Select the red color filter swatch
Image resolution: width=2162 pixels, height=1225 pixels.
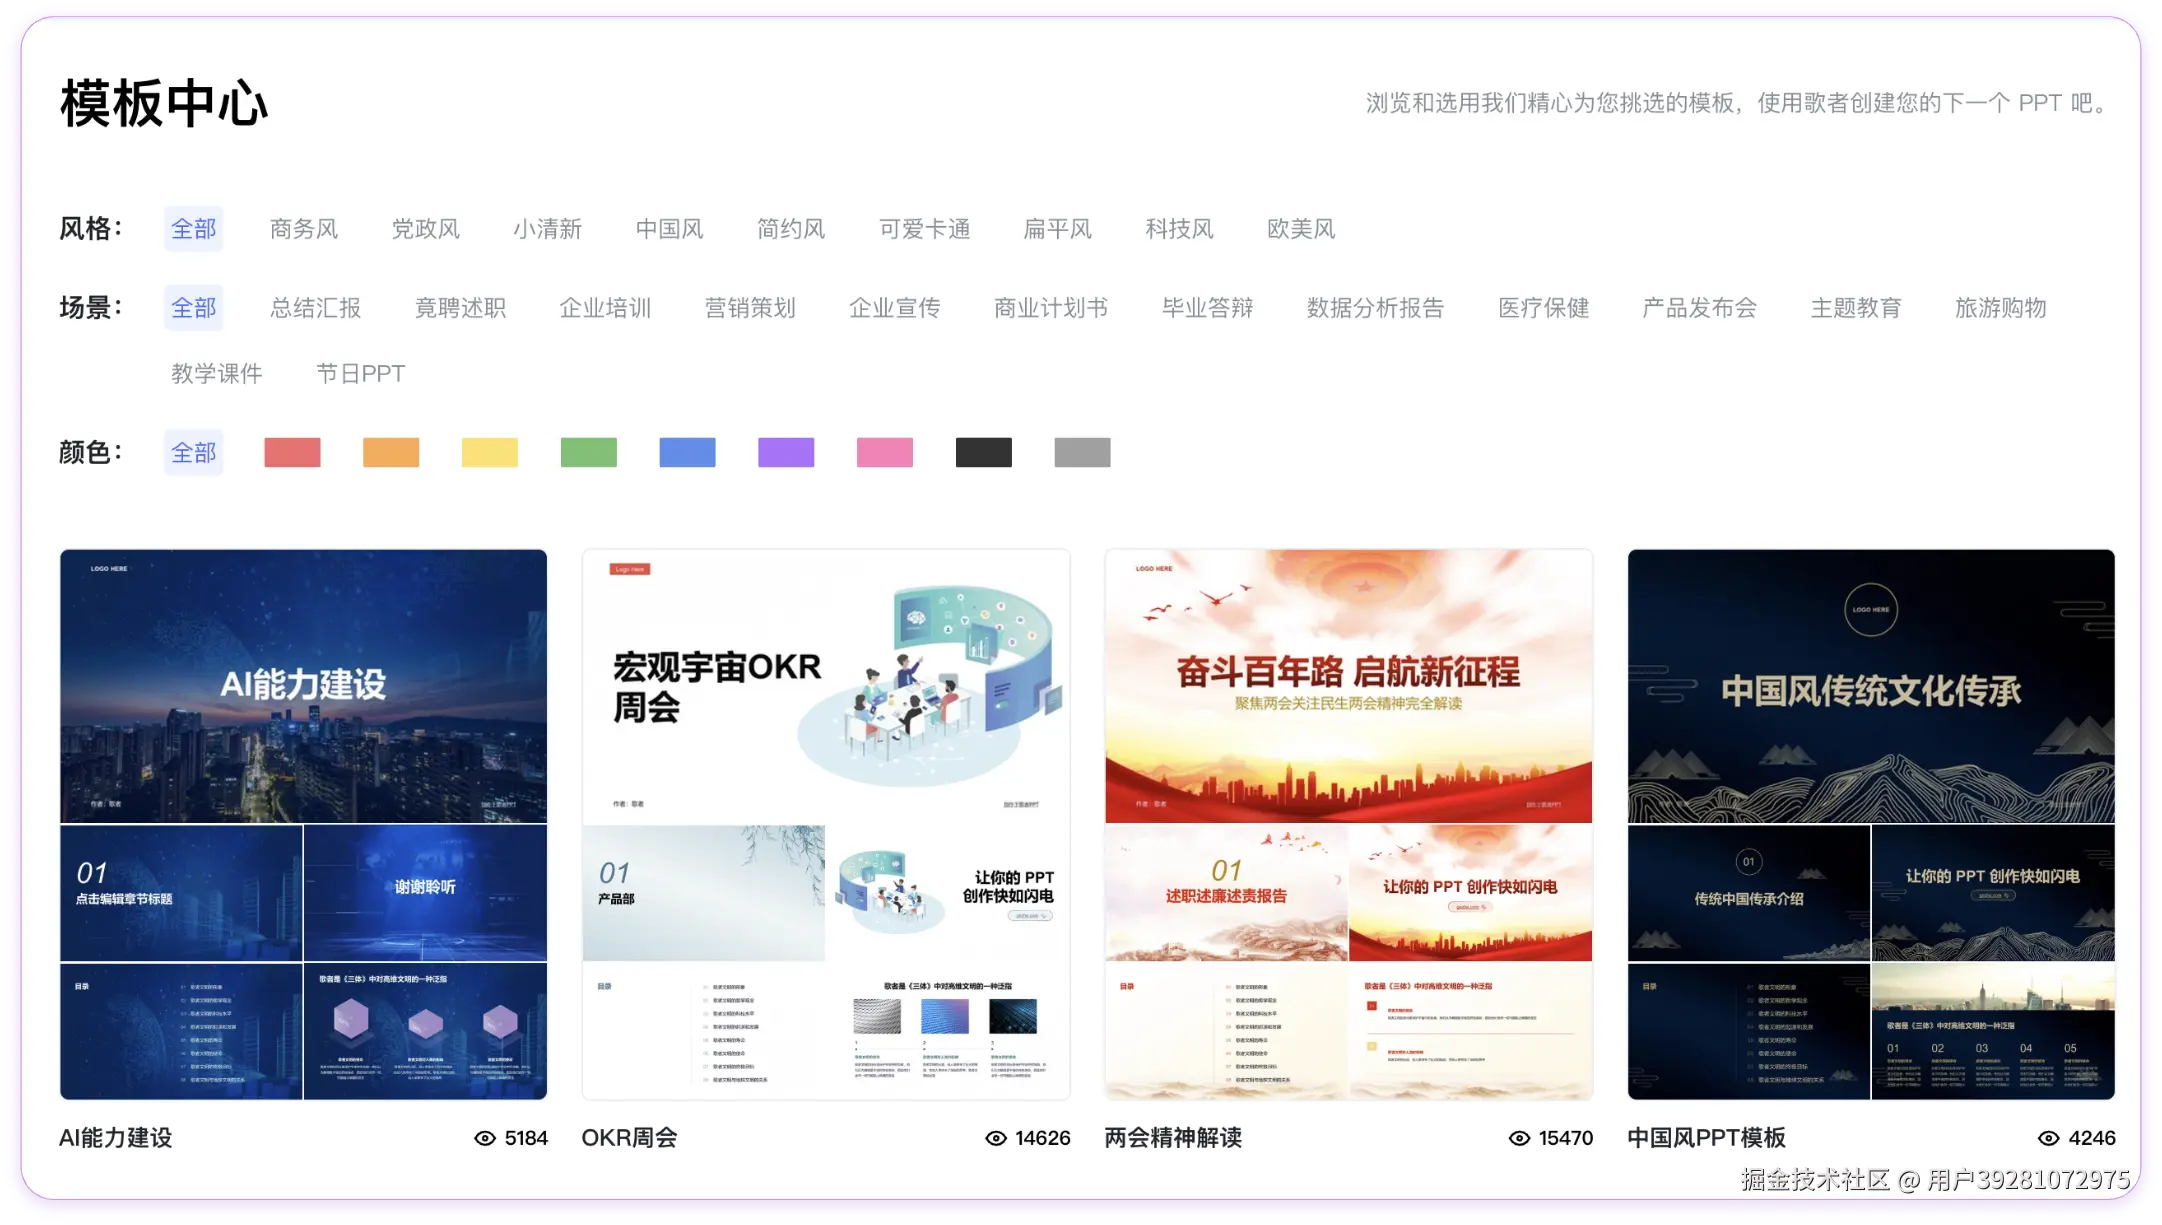[x=292, y=453]
